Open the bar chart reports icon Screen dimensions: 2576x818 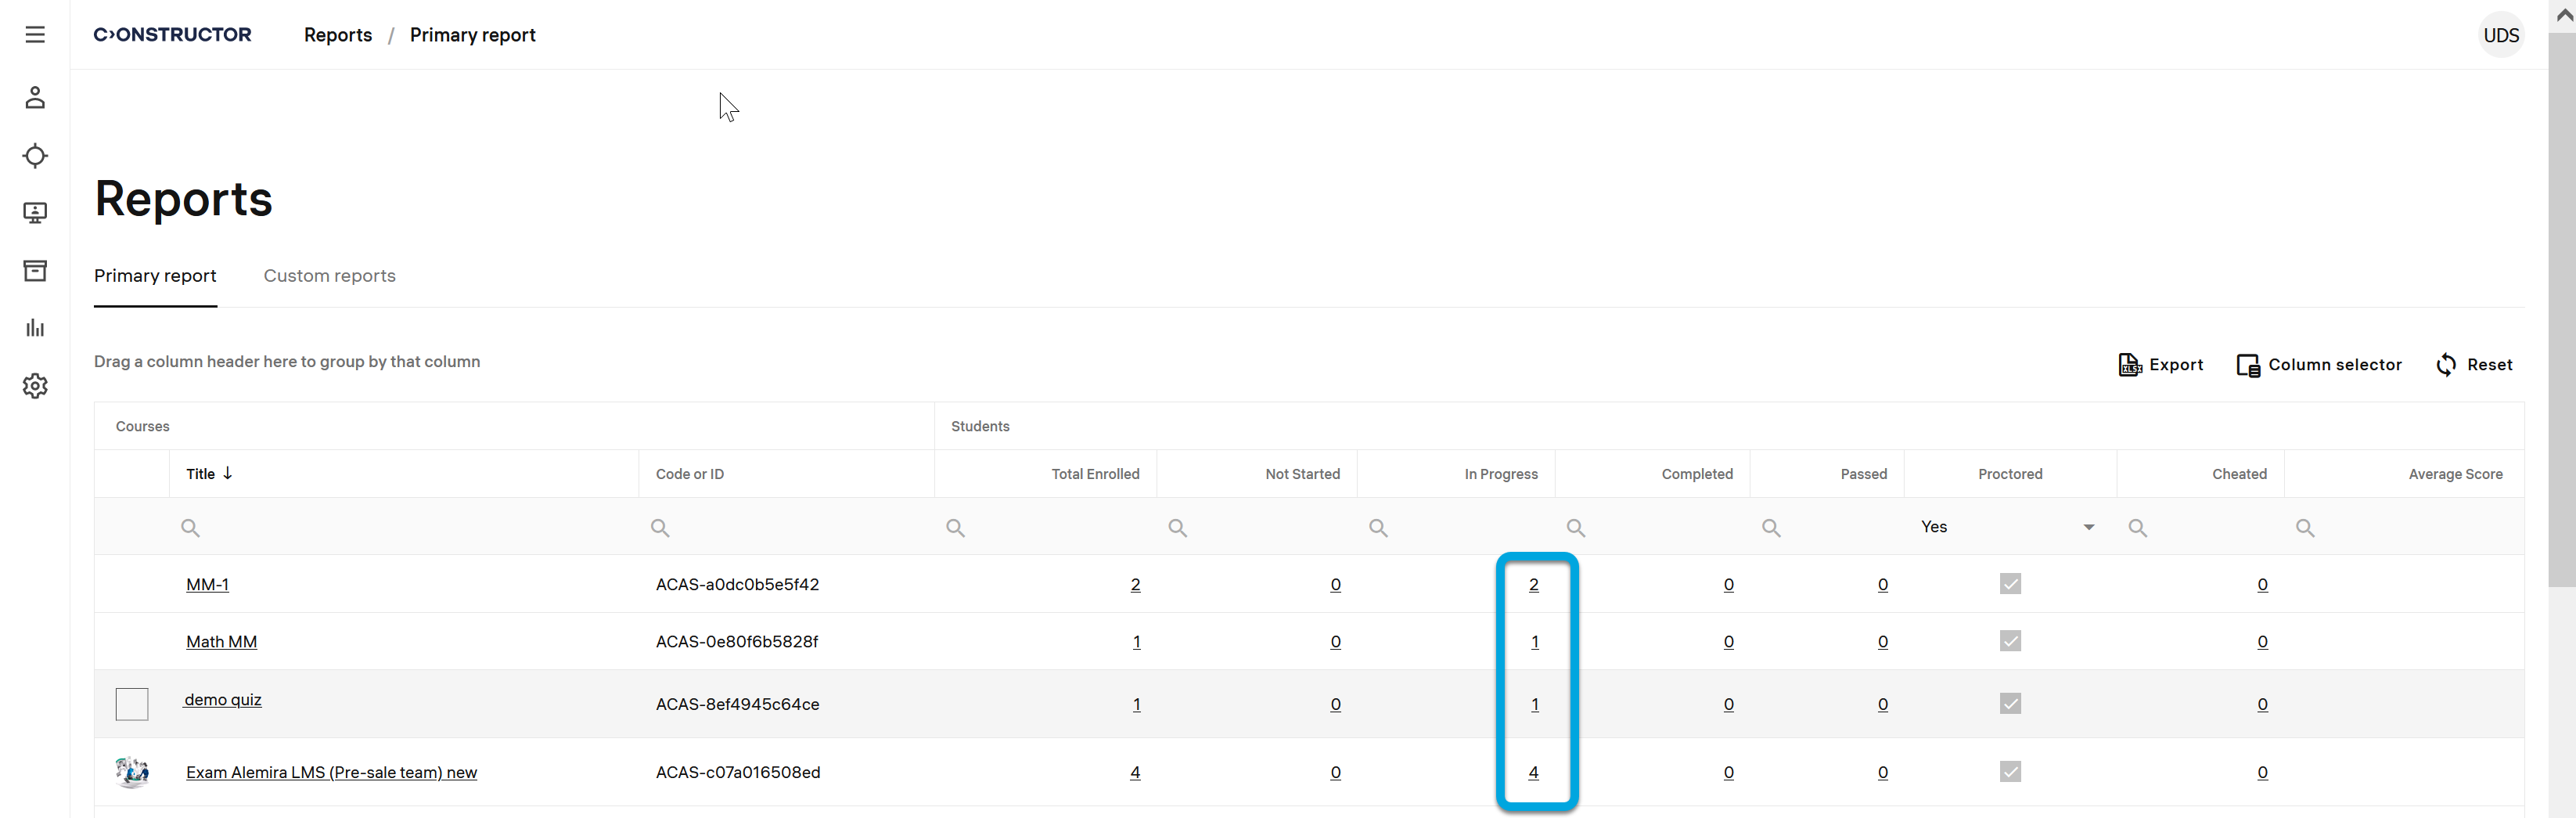(x=35, y=328)
